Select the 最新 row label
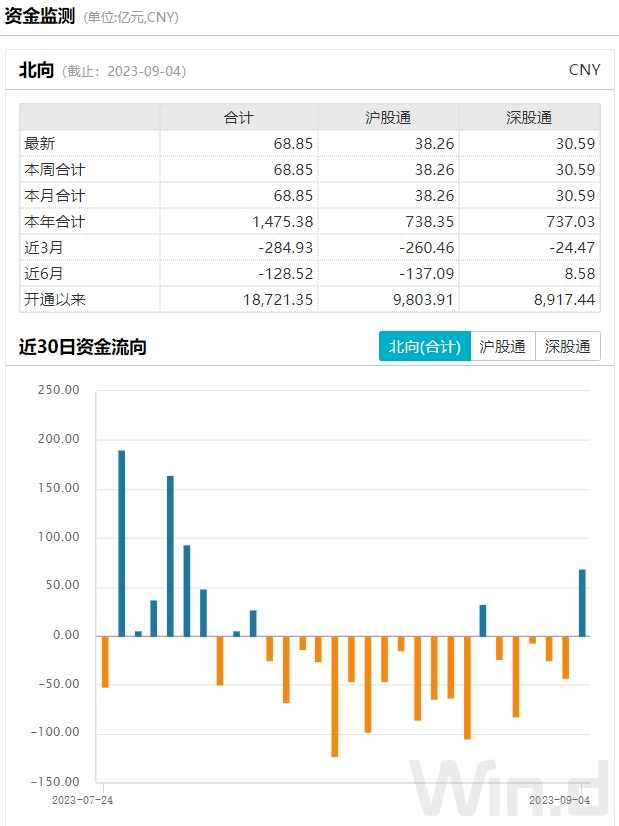Image resolution: width=619 pixels, height=826 pixels. click(x=40, y=144)
